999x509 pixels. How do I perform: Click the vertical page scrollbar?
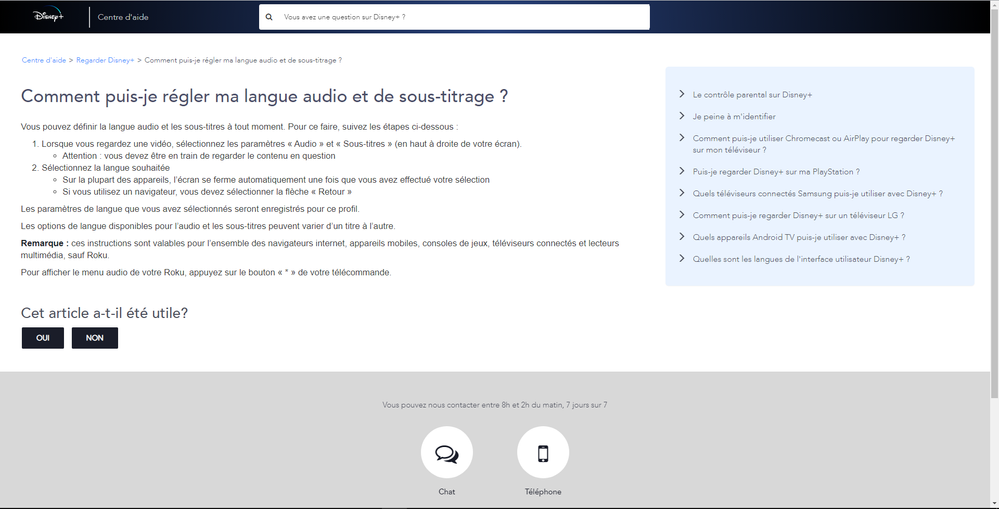click(995, 204)
